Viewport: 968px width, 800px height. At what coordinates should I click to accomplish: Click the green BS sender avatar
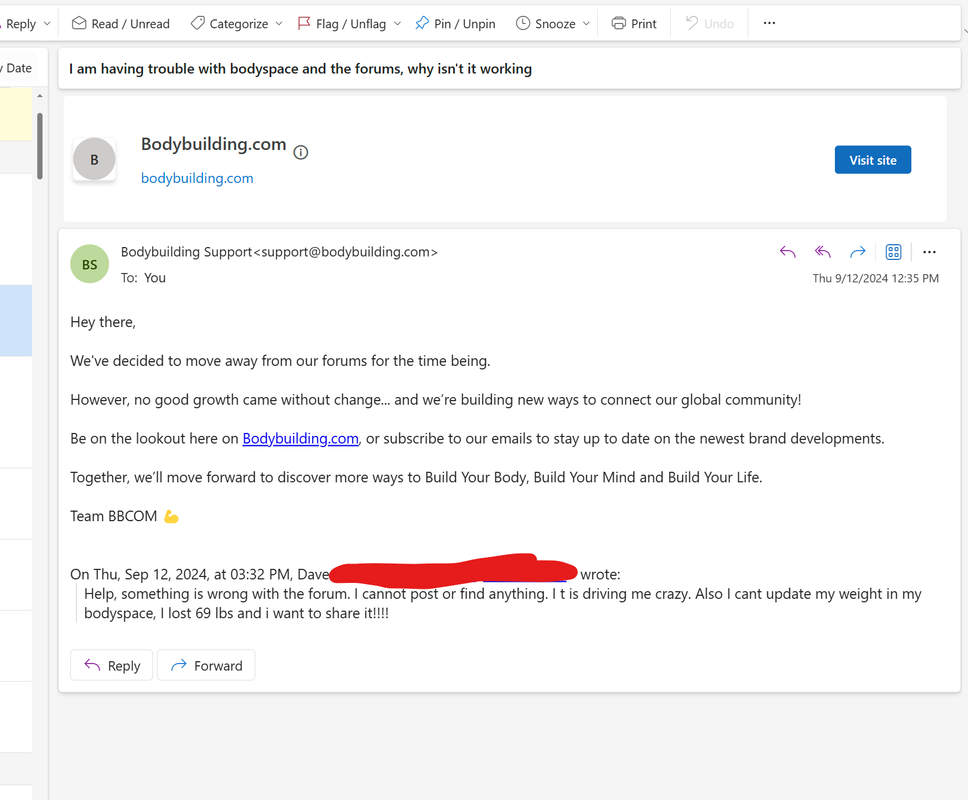pyautogui.click(x=90, y=264)
